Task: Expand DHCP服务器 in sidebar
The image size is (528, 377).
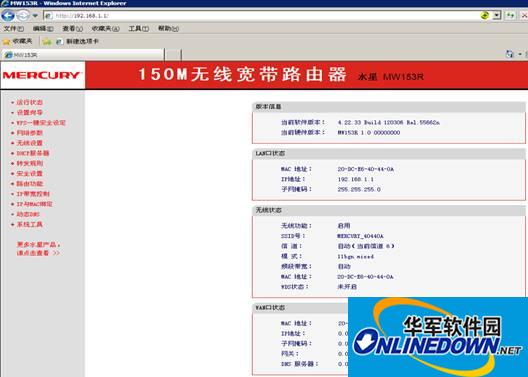Action: coord(33,153)
